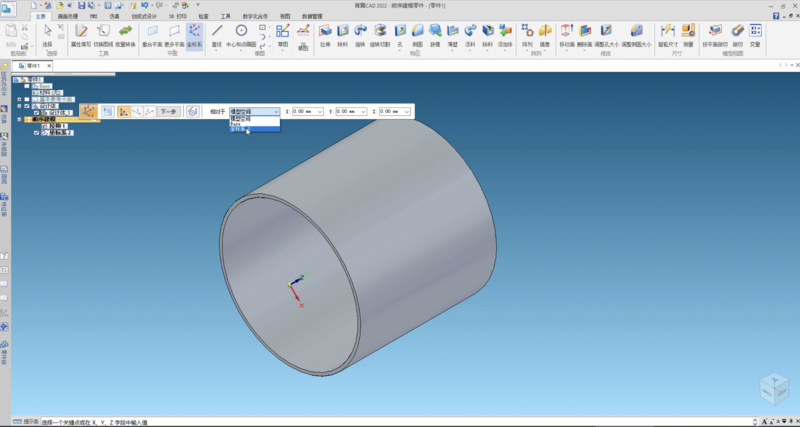Choose the highlighted 坐标系 option in dropdown list

click(x=243, y=129)
